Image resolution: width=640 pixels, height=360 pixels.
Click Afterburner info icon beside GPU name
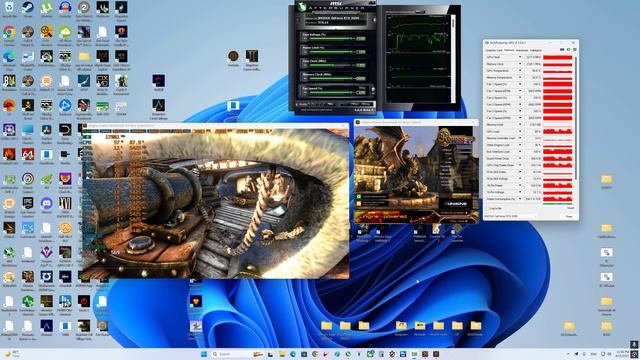[374, 20]
